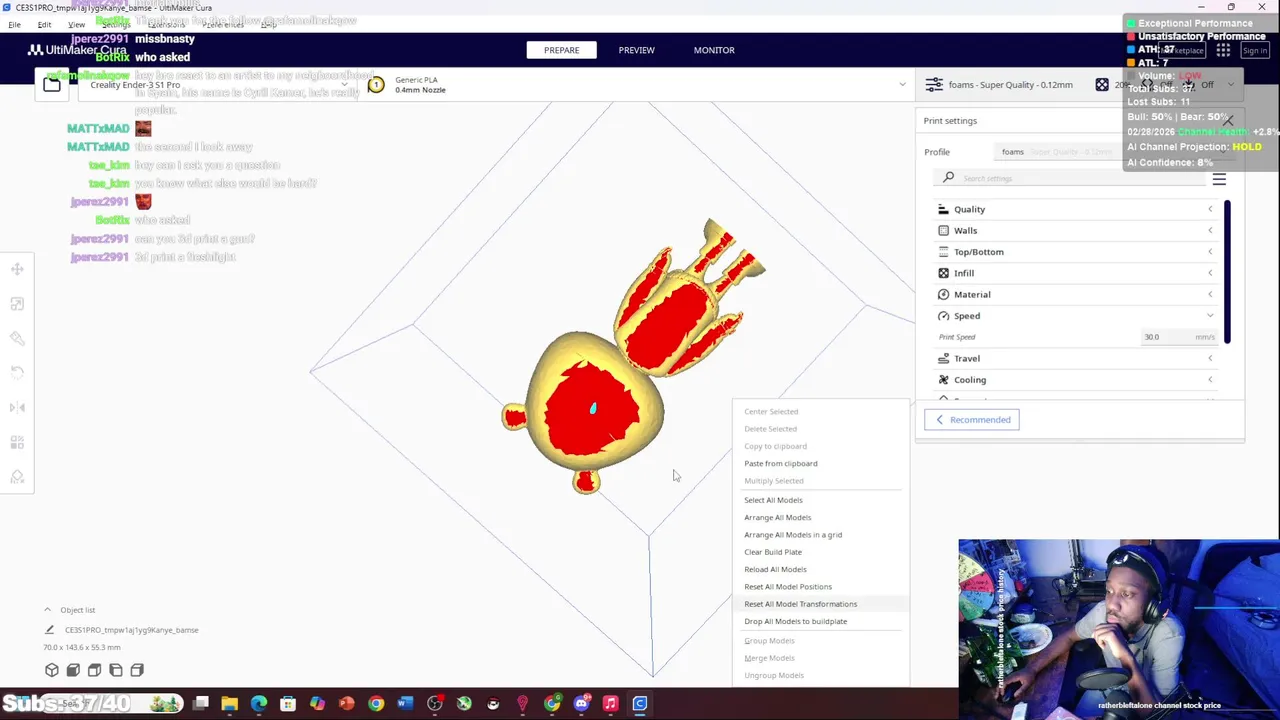Click the Top/Bottom category icon
The height and width of the screenshot is (720, 1280).
point(943,252)
